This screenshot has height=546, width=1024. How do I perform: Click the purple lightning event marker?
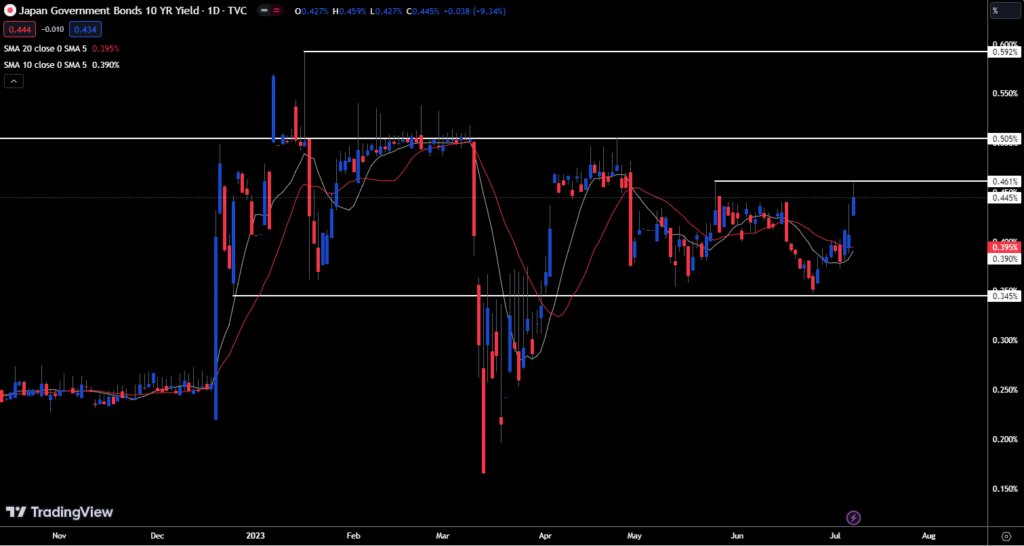point(854,518)
